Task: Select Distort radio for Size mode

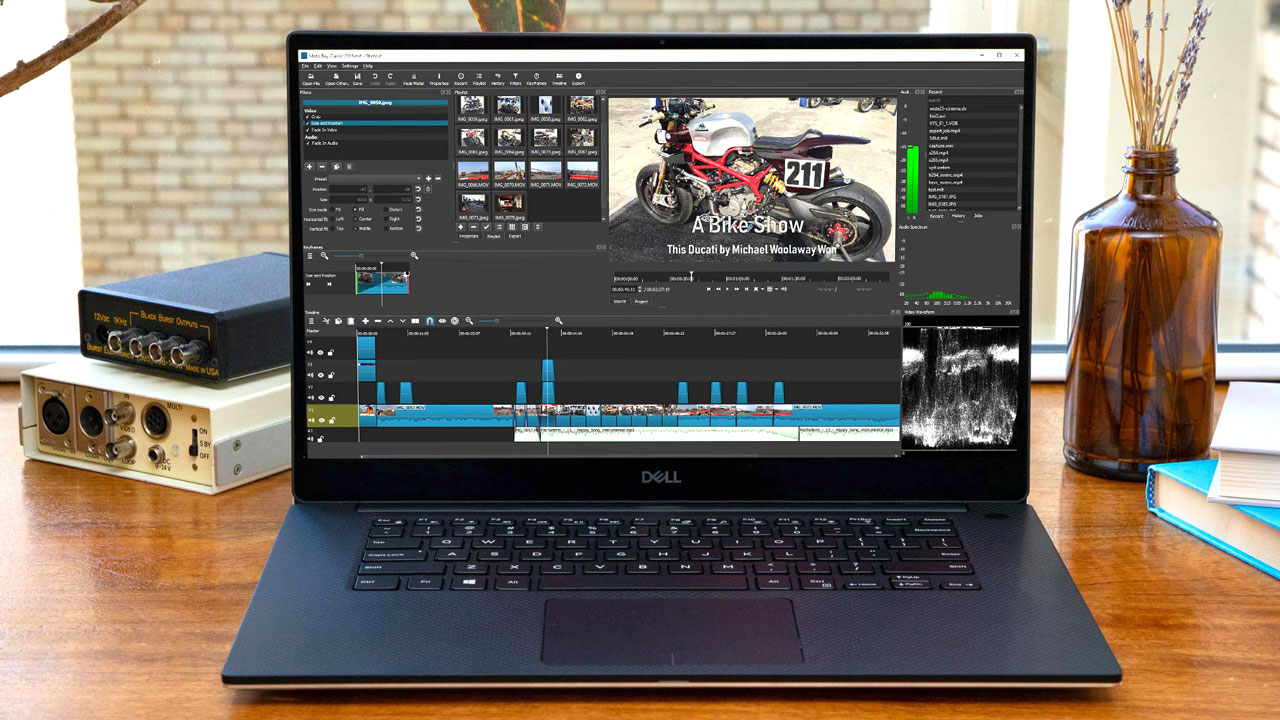Action: tap(386, 209)
